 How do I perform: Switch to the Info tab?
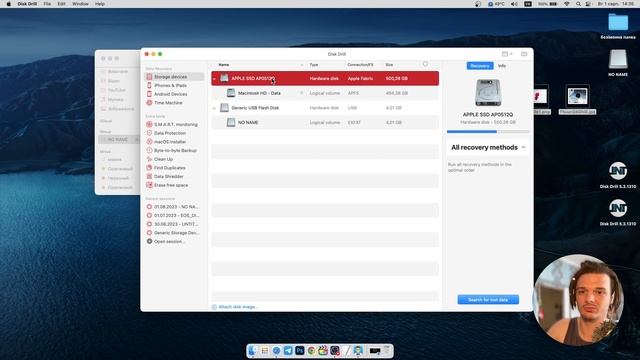tap(502, 66)
